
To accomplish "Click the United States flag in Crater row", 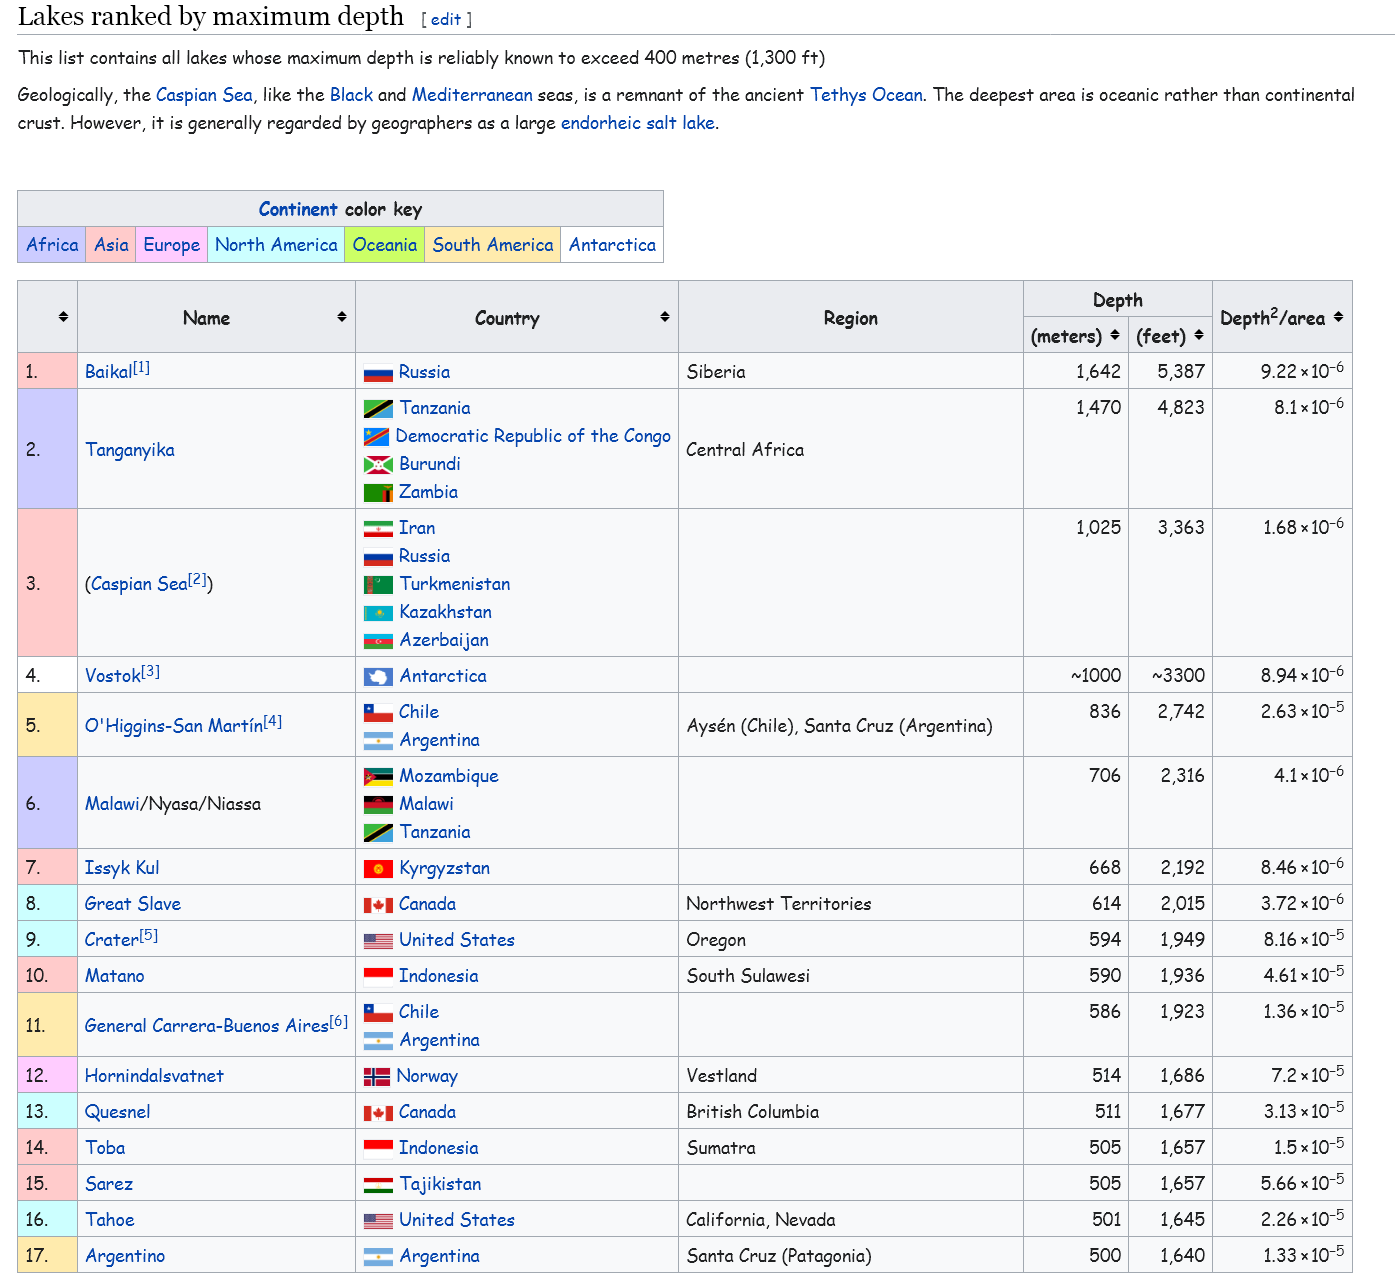I will click(378, 941).
